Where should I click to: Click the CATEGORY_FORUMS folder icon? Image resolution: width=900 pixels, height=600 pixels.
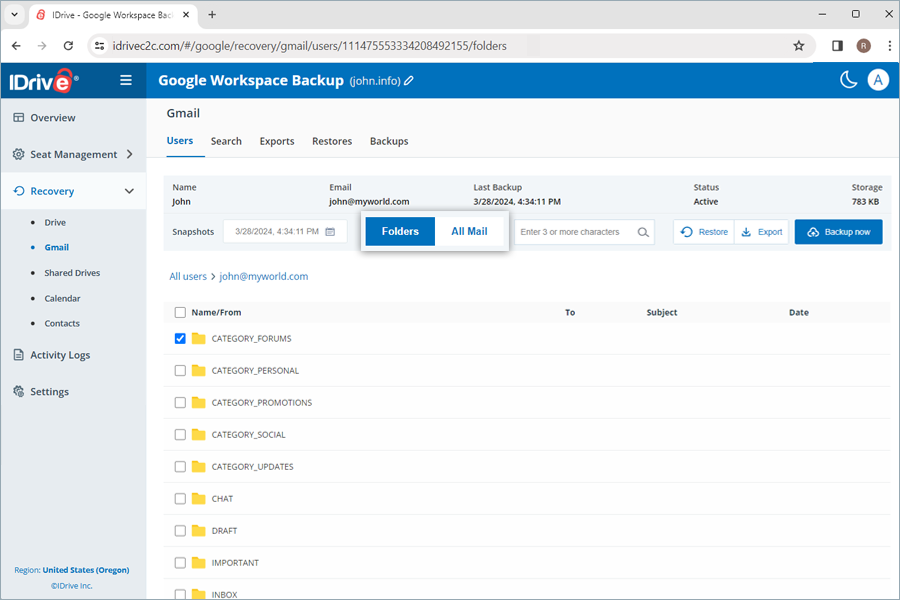[199, 339]
